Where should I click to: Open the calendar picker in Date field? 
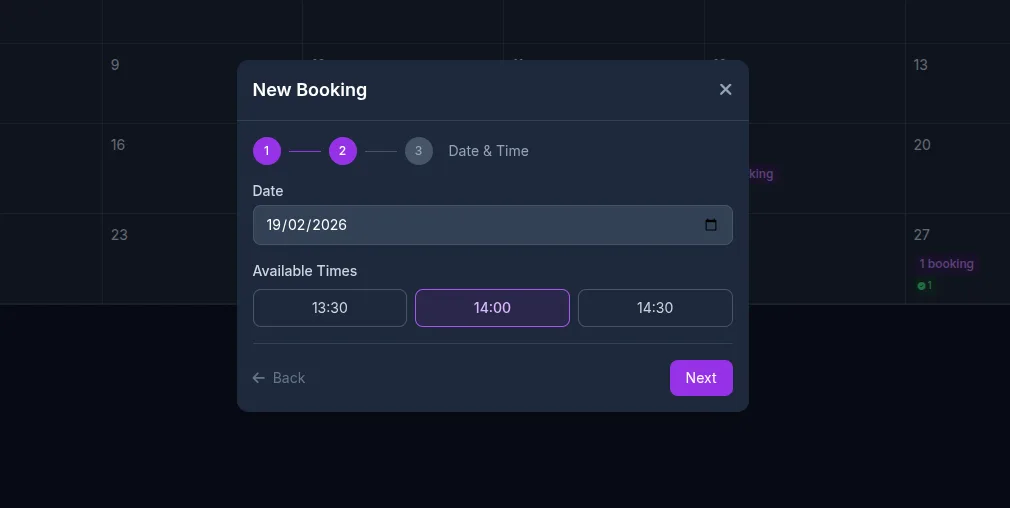point(711,225)
